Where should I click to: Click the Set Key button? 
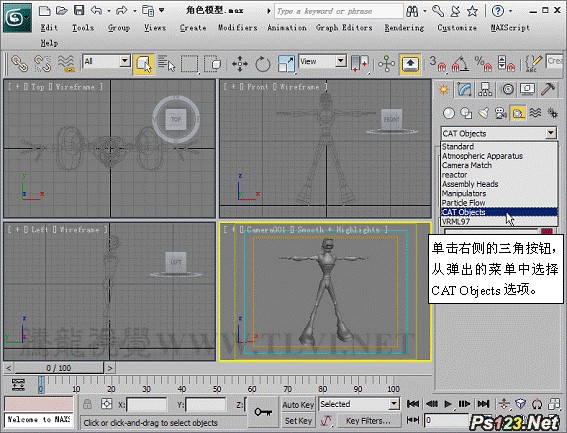pos(298,421)
